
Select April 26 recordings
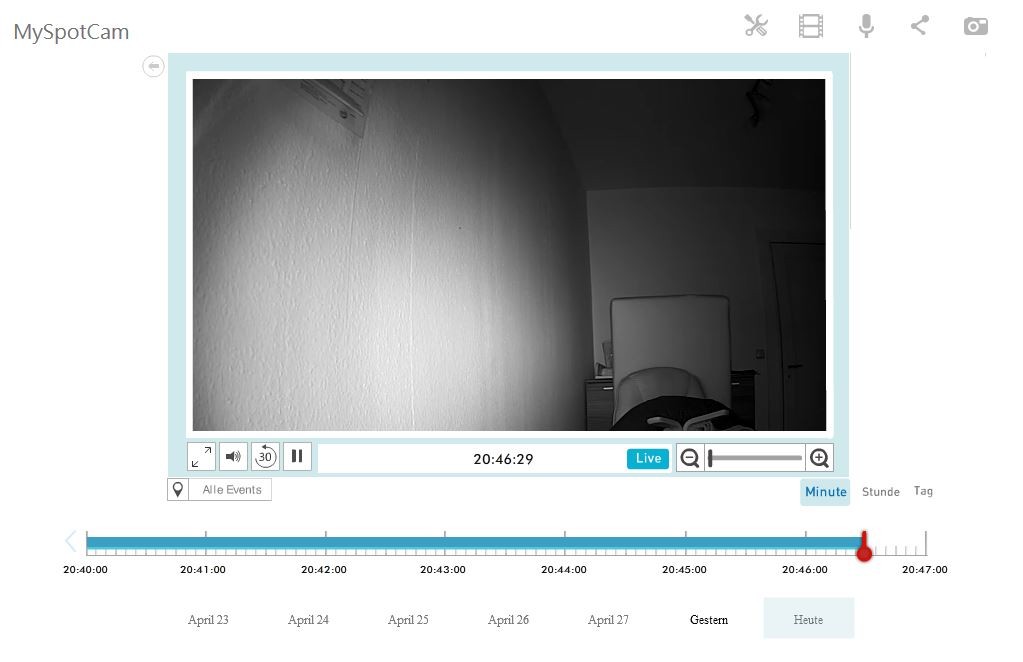508,620
